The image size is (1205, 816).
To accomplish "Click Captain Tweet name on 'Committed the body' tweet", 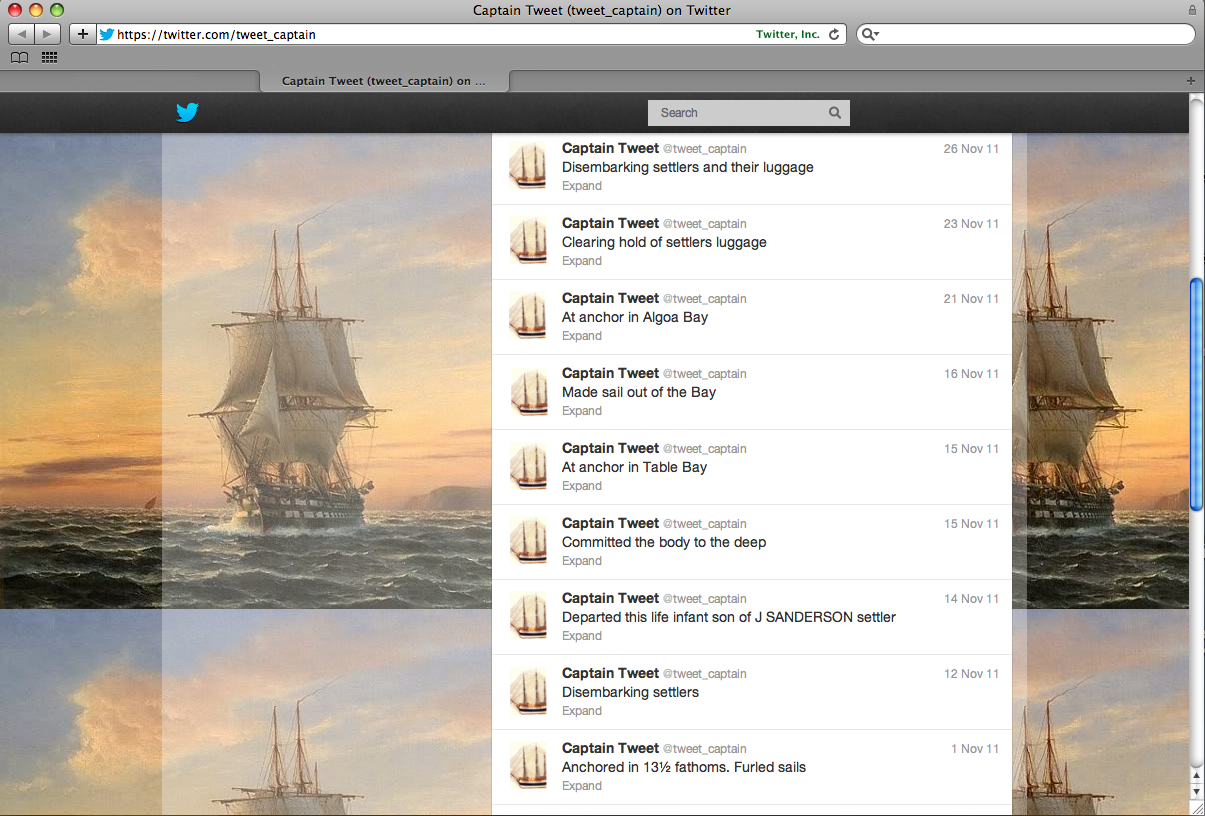I will tap(610, 523).
